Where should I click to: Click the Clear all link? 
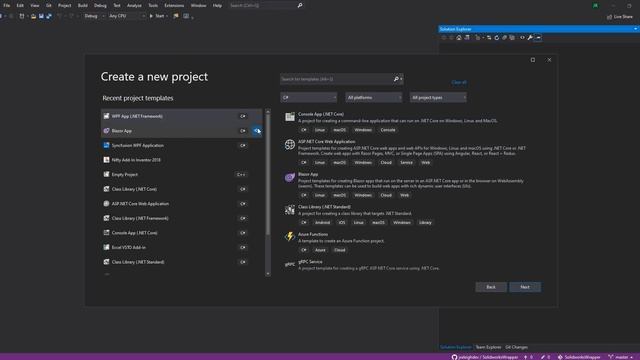pyautogui.click(x=459, y=82)
